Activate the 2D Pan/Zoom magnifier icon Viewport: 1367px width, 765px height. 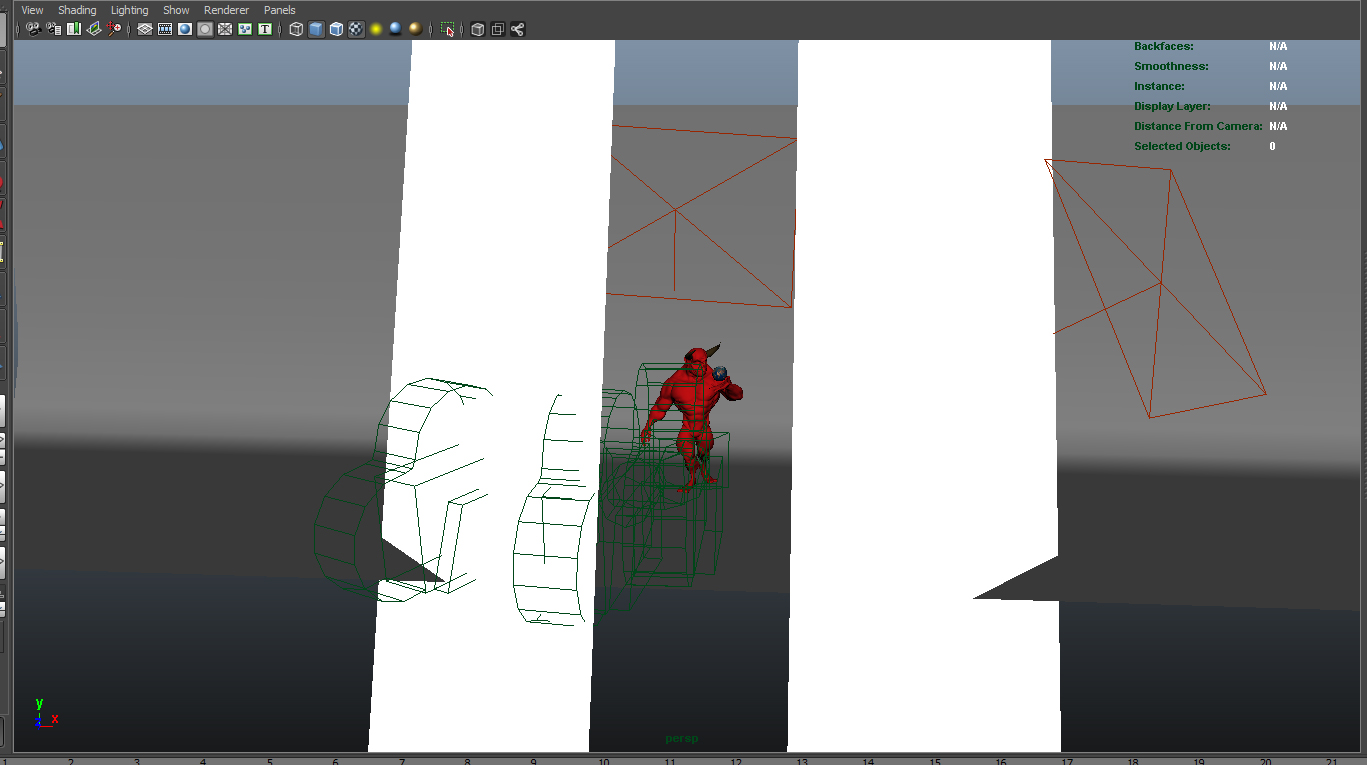point(114,29)
